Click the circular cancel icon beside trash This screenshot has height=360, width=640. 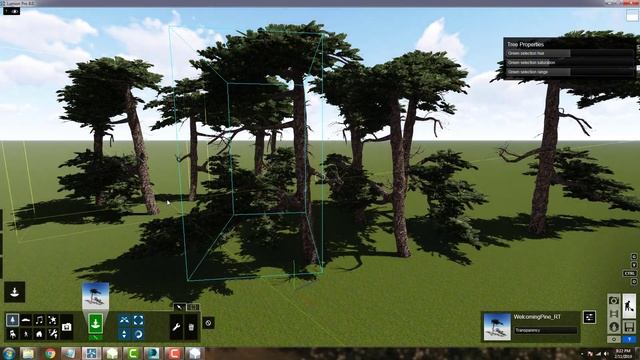209,323
